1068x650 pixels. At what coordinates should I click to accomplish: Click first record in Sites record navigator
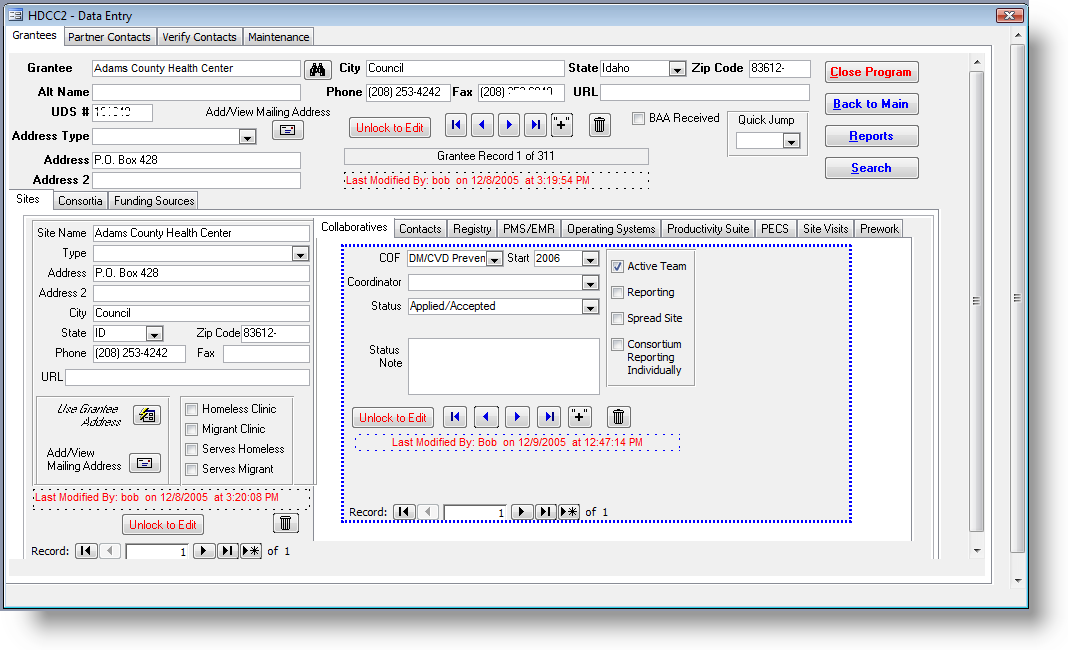point(87,551)
